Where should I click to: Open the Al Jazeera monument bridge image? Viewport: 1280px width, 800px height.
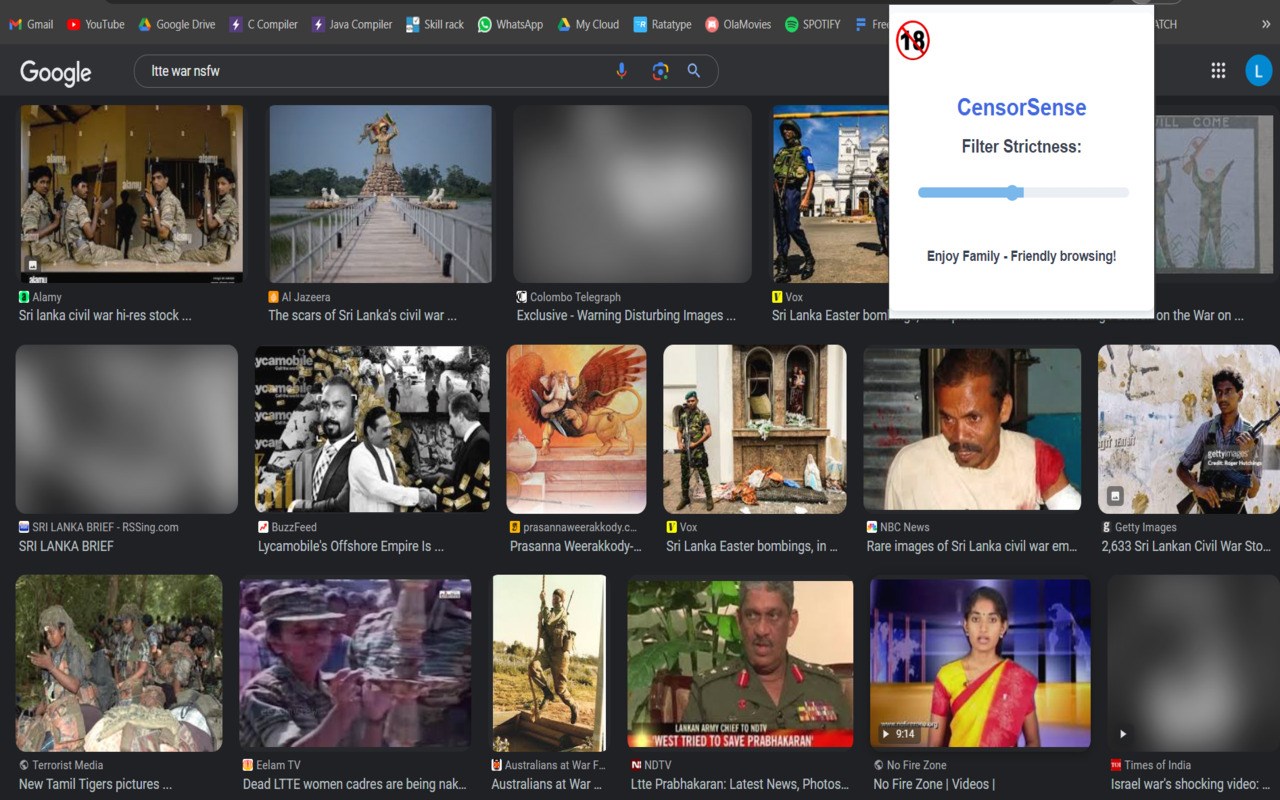(380, 194)
